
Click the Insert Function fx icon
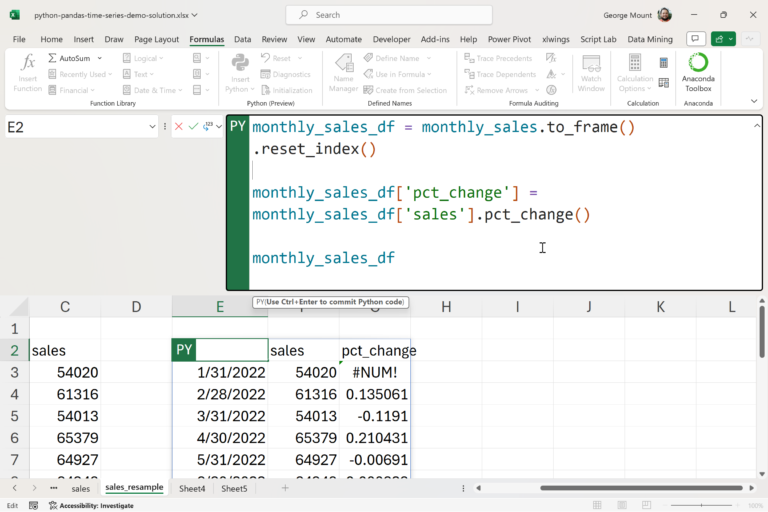(x=28, y=63)
